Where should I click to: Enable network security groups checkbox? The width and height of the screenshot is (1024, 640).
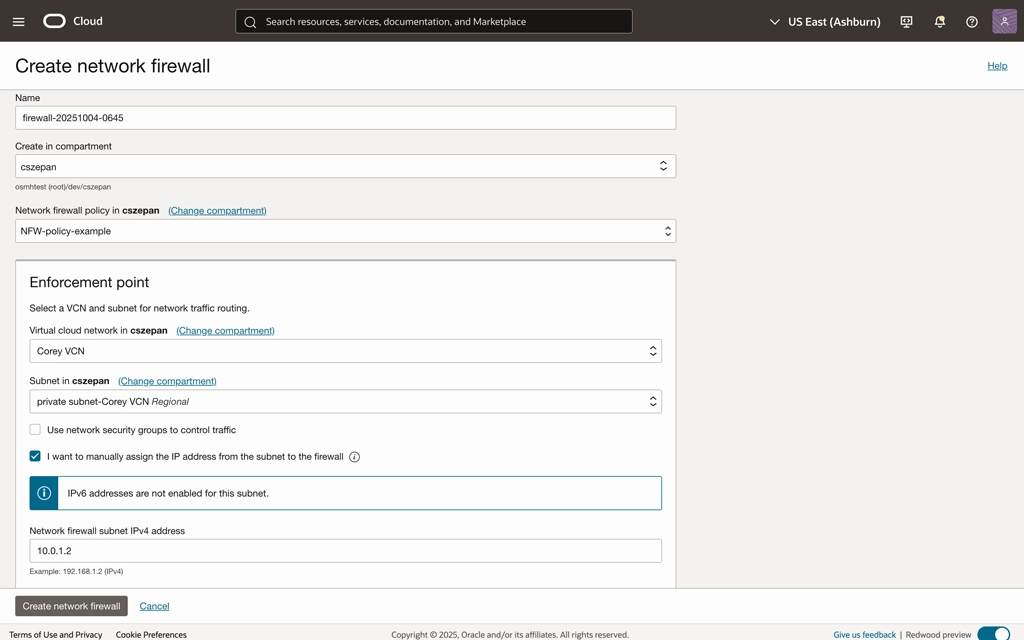click(35, 430)
